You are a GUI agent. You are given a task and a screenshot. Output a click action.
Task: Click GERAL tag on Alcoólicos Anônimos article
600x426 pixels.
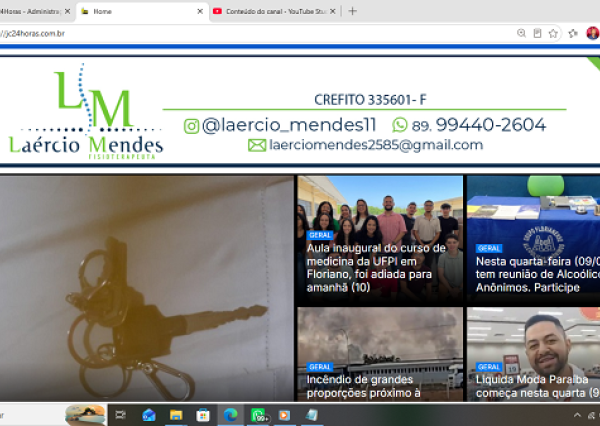489,248
